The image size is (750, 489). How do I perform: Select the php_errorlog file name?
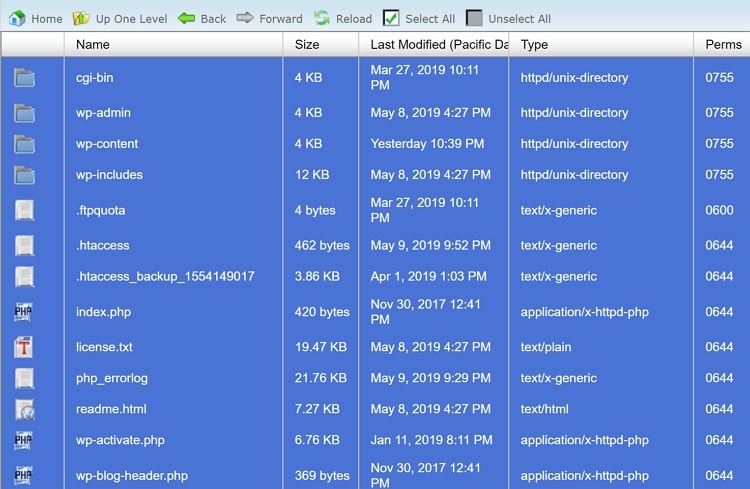[x=112, y=378]
